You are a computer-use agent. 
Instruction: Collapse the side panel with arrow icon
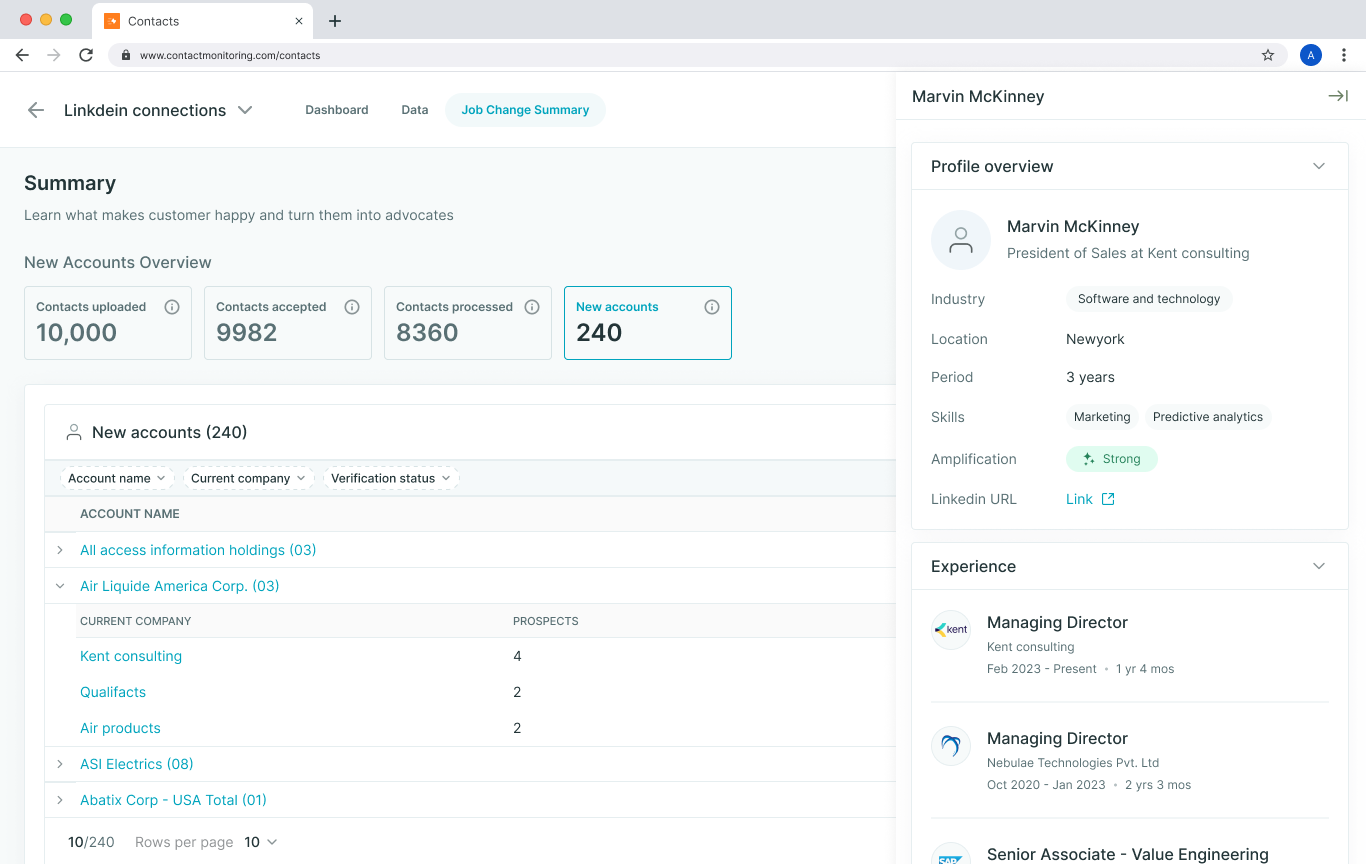tap(1338, 96)
